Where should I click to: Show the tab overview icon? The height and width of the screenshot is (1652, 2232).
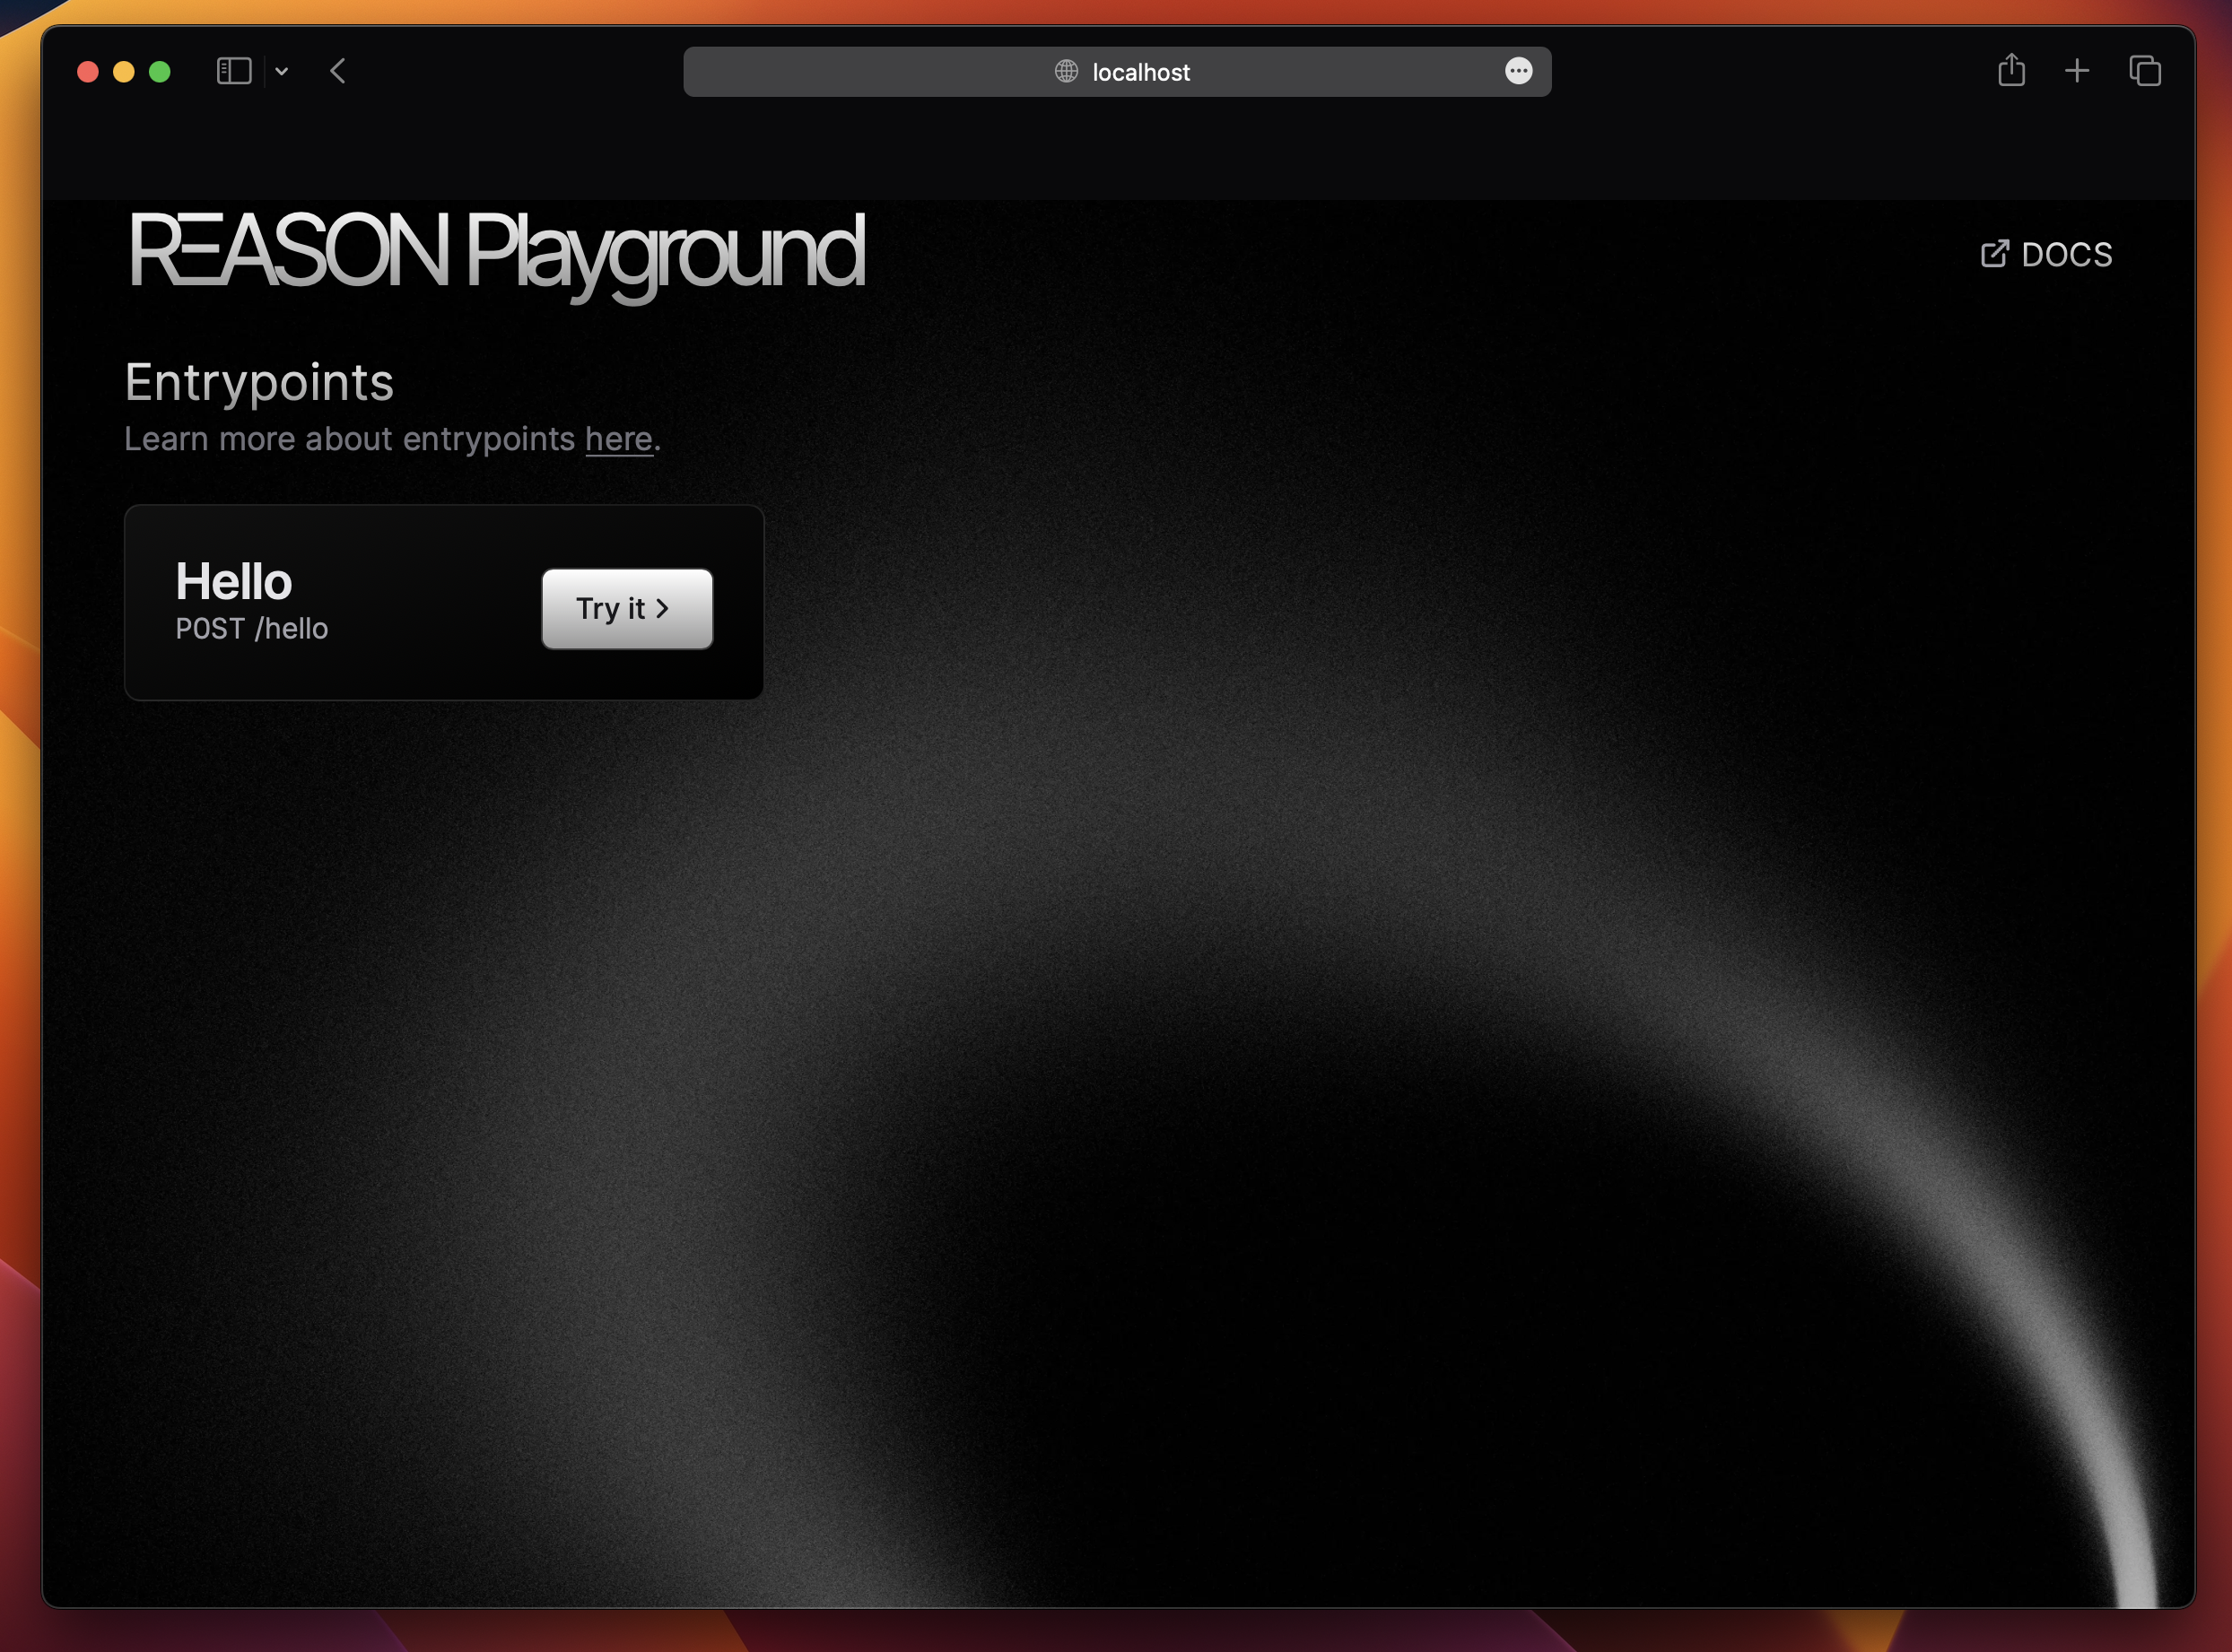click(x=2144, y=71)
